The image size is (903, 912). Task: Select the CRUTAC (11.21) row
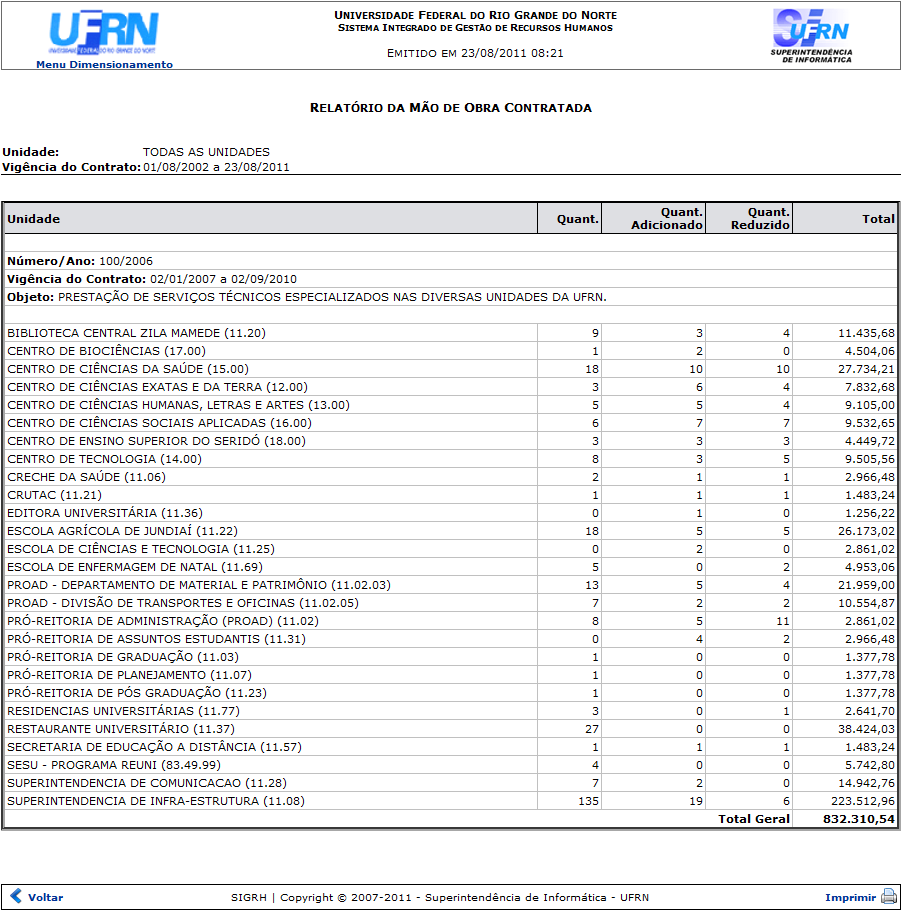pos(451,496)
